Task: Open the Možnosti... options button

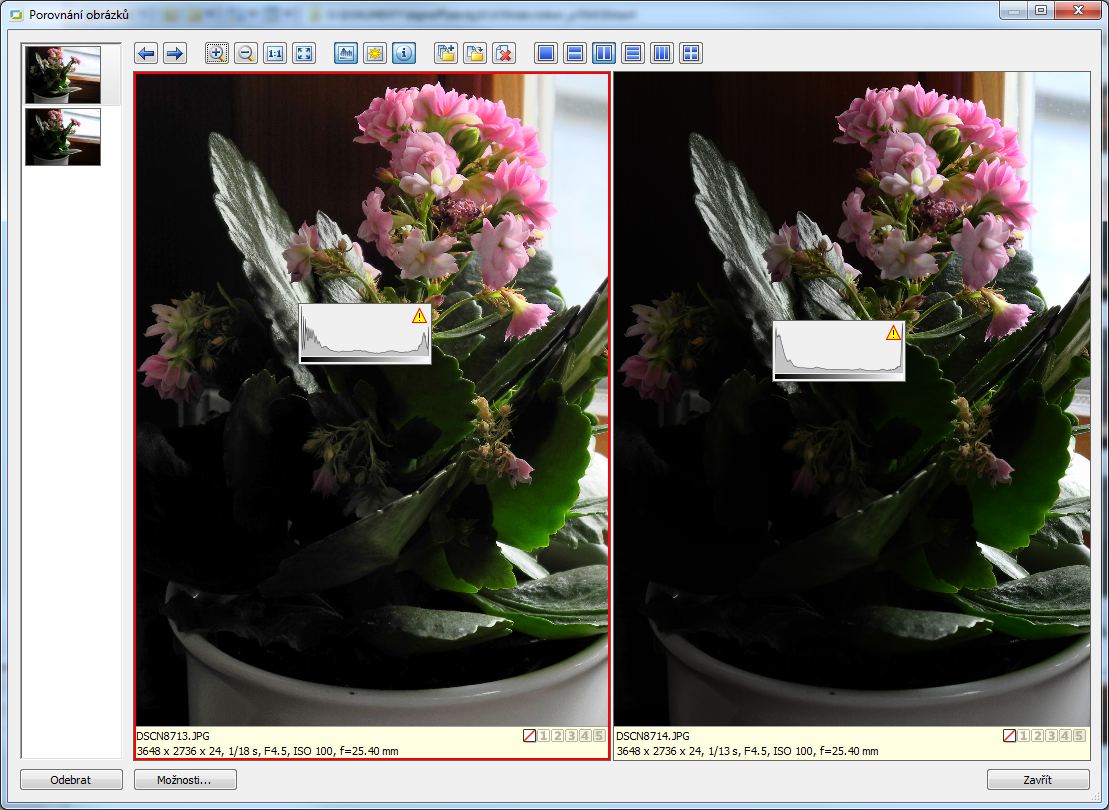Action: pyautogui.click(x=185, y=780)
